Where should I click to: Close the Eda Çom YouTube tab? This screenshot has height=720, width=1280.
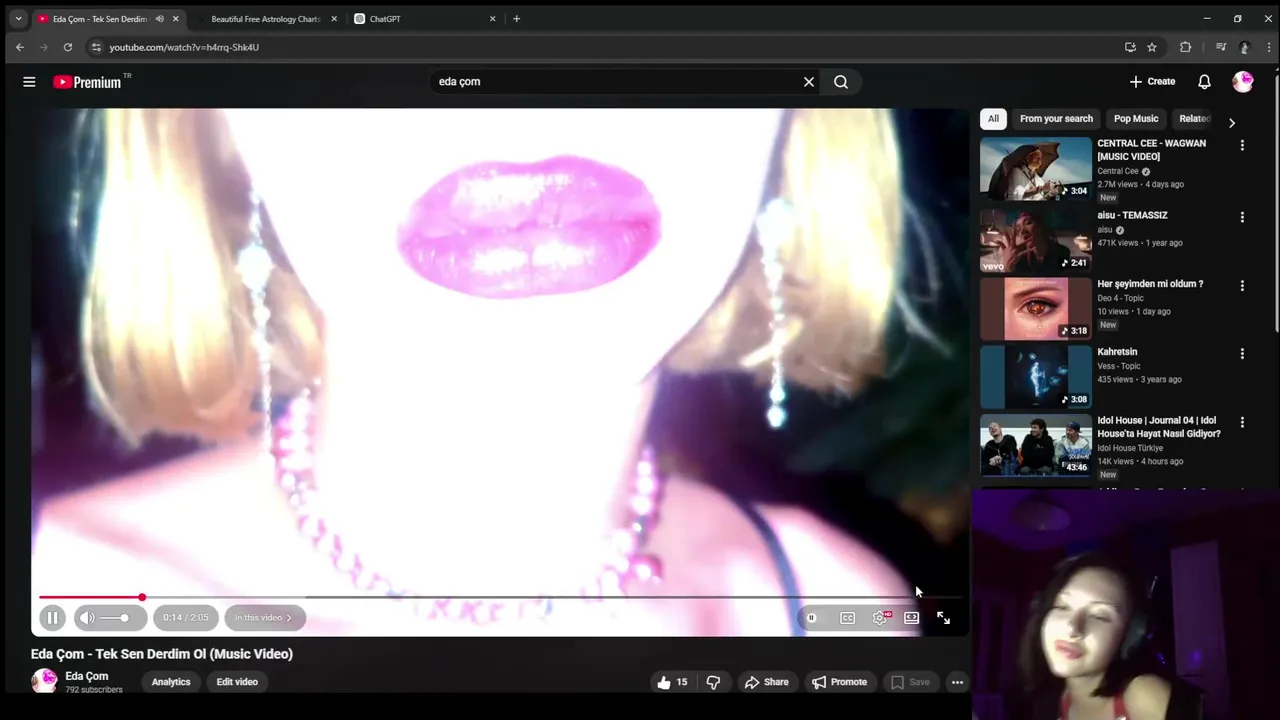[176, 19]
